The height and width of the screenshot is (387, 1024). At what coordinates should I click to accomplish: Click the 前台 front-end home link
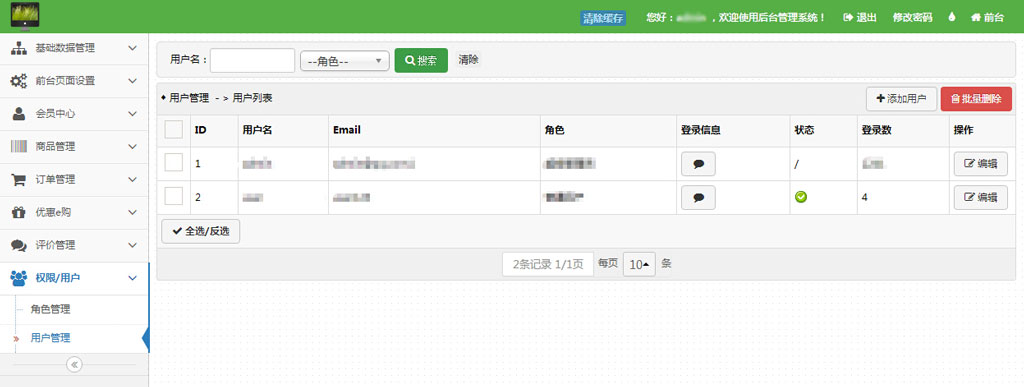coord(987,18)
